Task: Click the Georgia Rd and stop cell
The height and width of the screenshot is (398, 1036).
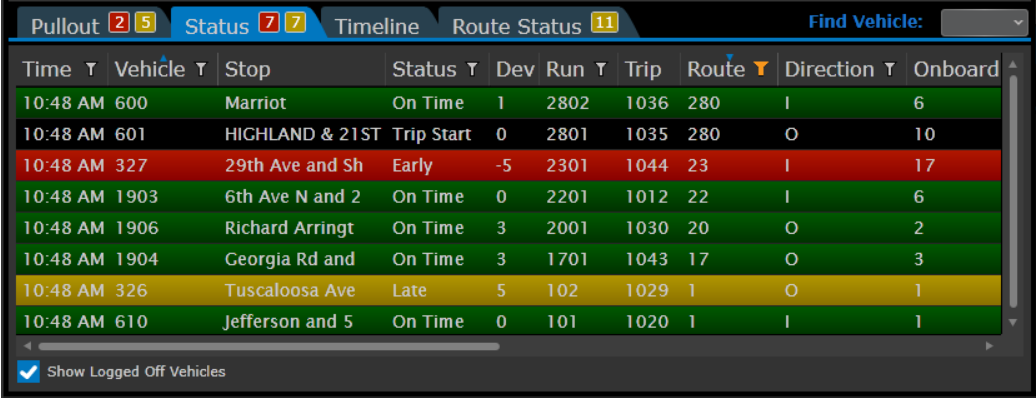Action: (x=289, y=259)
